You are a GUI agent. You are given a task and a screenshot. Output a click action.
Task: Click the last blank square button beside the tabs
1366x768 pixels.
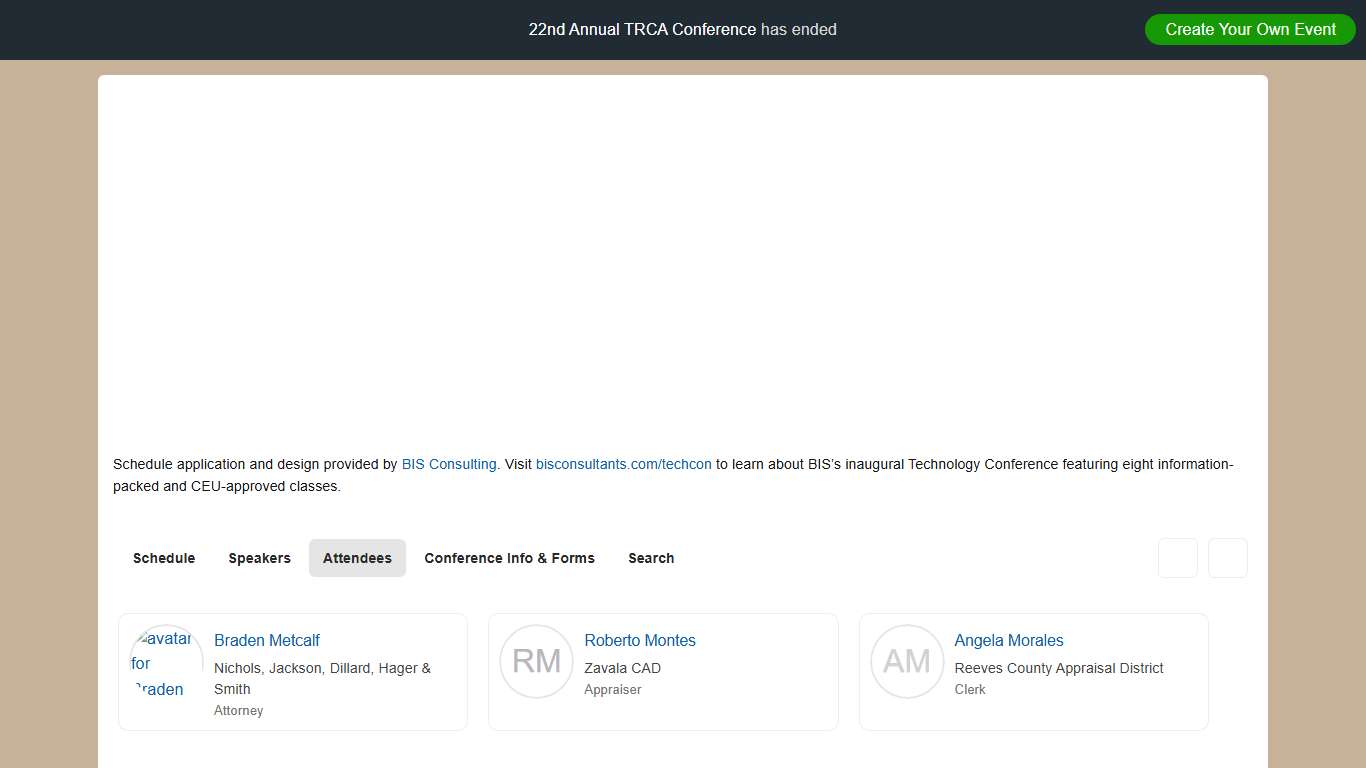click(x=1227, y=558)
